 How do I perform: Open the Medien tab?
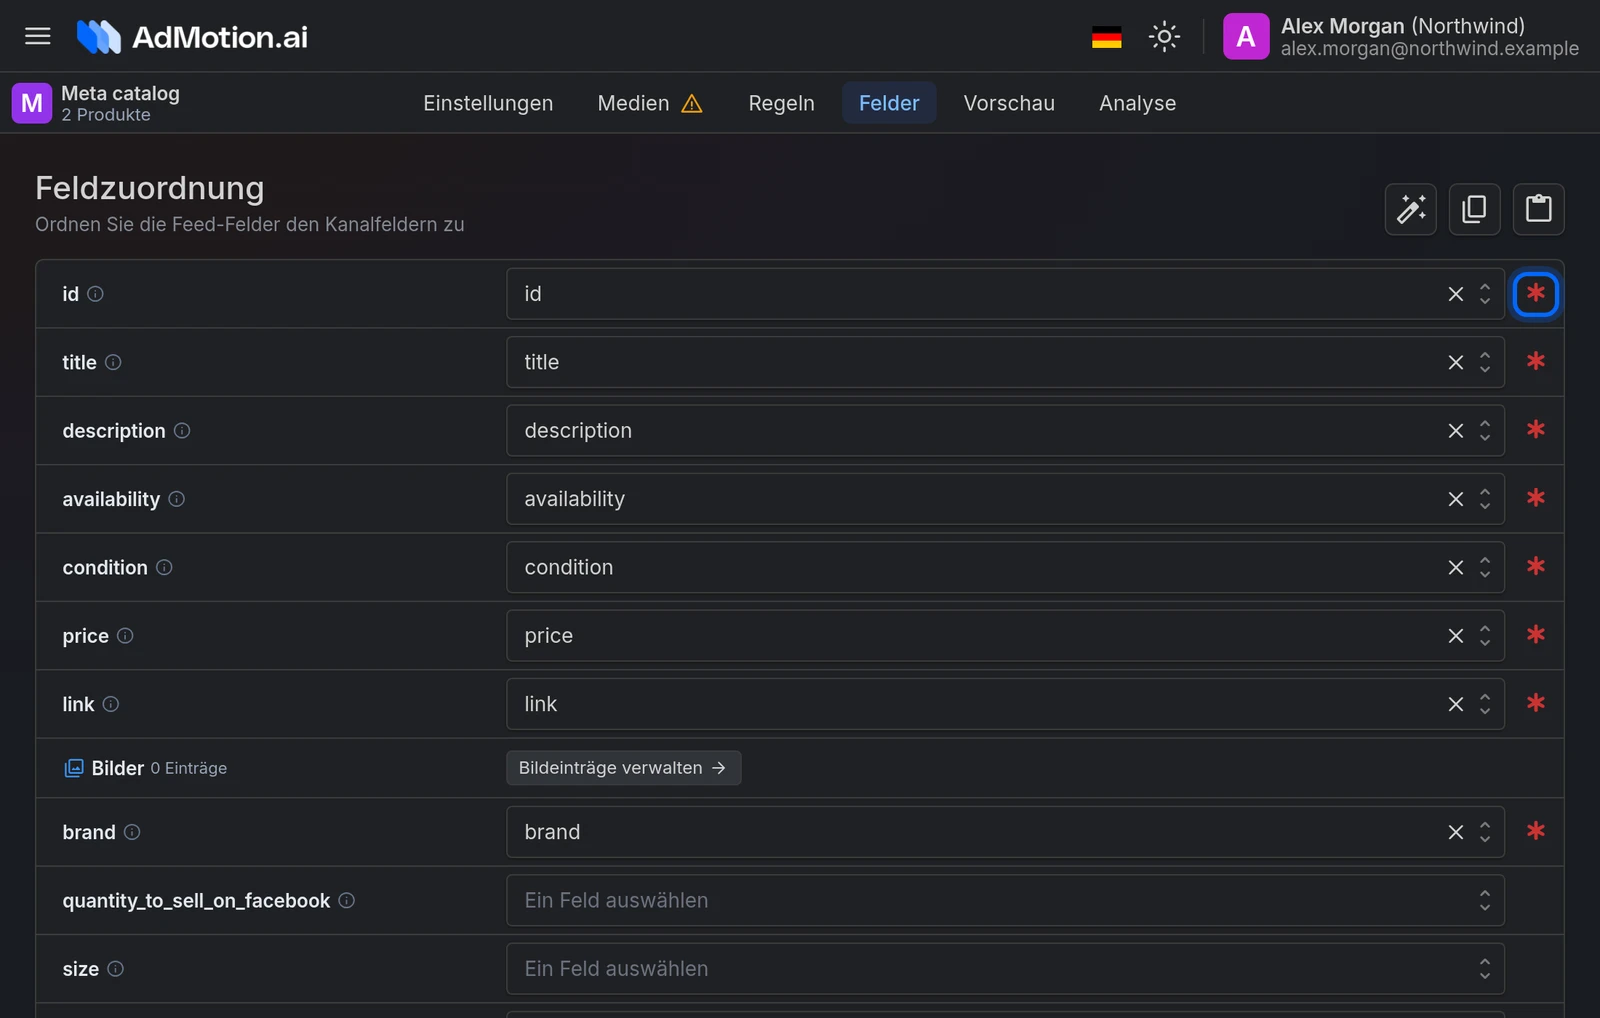coord(650,103)
